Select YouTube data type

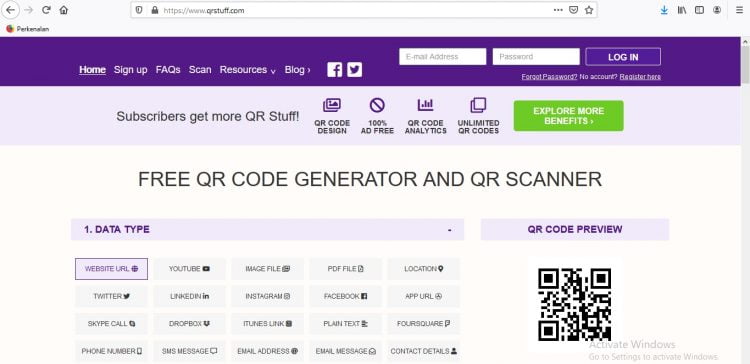(x=189, y=269)
